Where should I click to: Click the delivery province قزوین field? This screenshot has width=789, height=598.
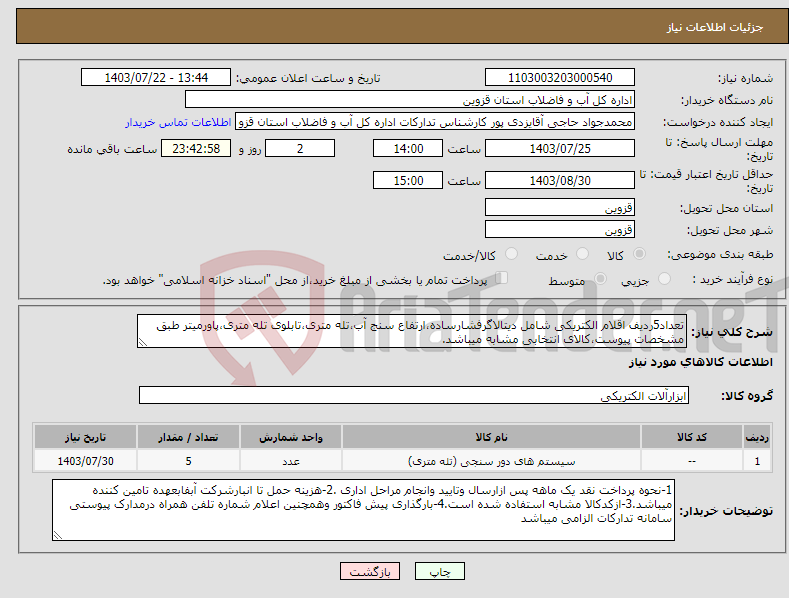[560, 207]
